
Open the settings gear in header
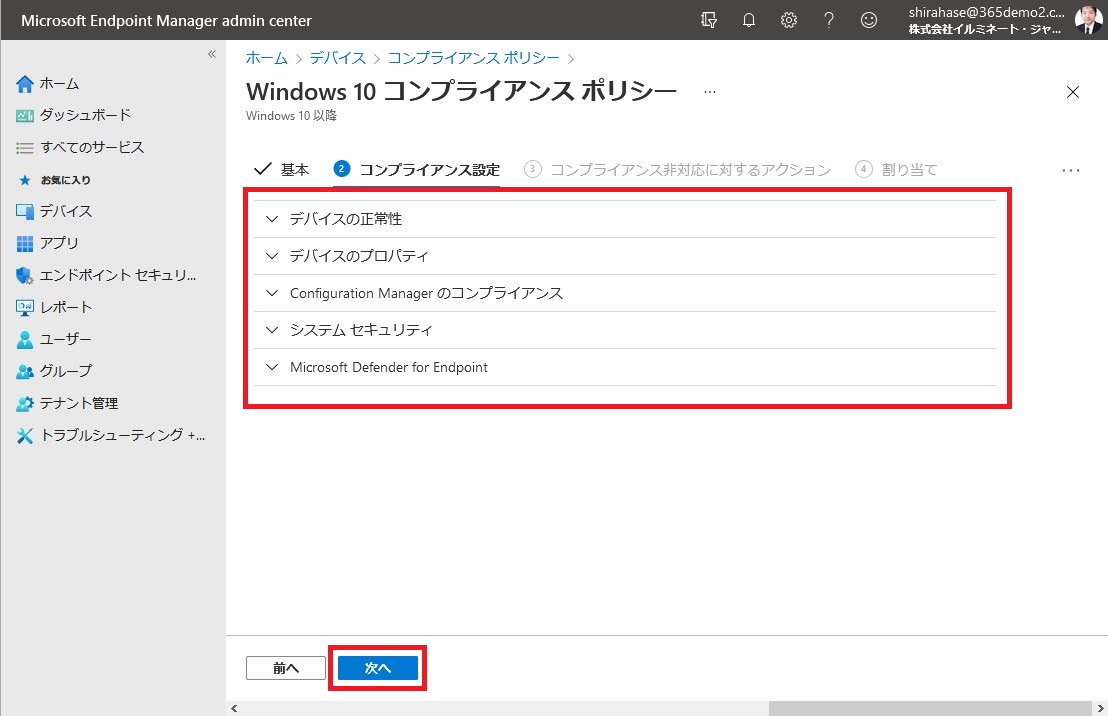coord(789,20)
